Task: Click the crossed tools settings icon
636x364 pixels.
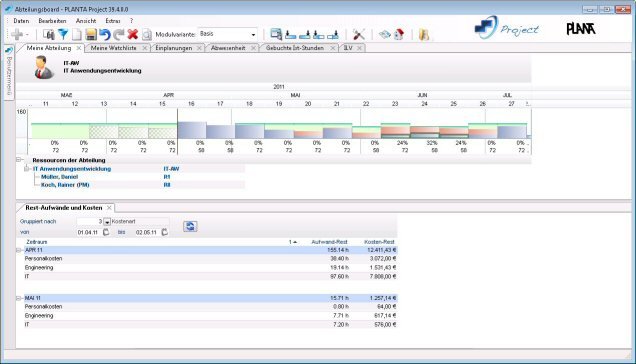Action: point(359,34)
